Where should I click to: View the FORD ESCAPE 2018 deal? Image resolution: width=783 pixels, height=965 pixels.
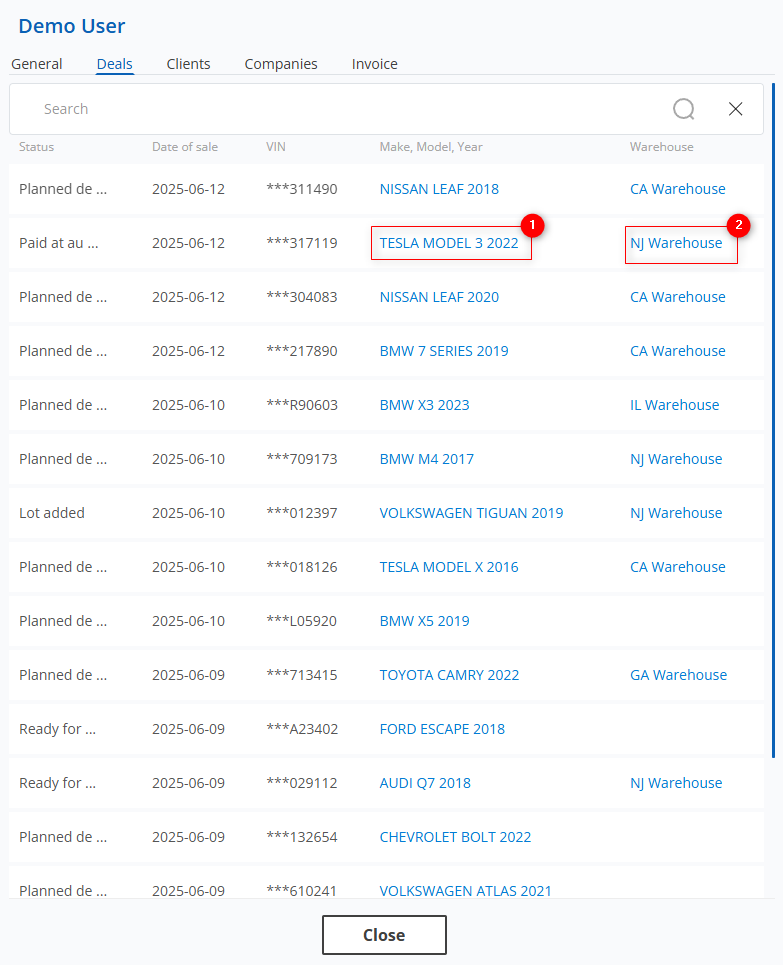pyautogui.click(x=442, y=729)
